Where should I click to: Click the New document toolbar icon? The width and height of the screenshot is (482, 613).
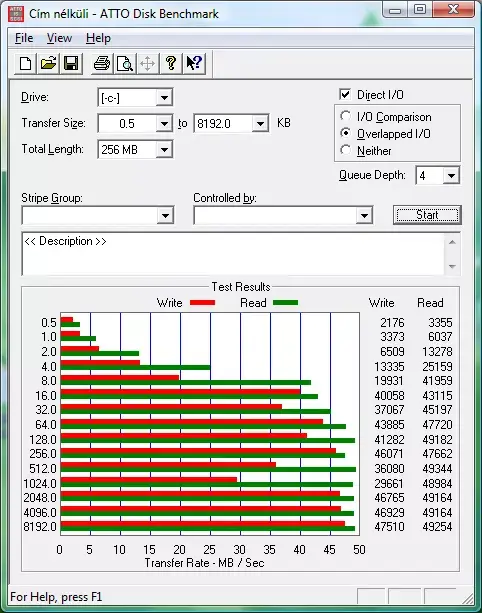pos(25,63)
